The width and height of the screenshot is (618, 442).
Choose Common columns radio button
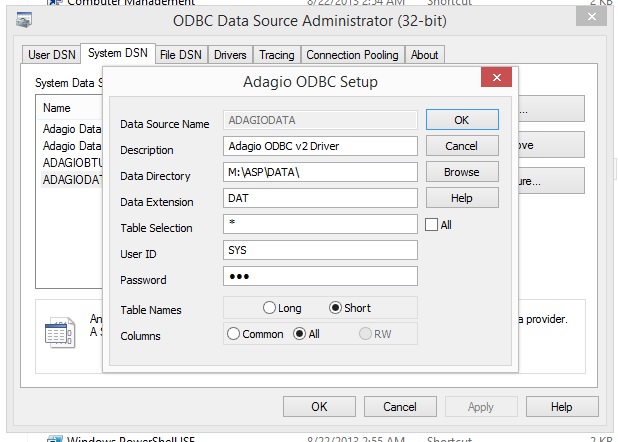pyautogui.click(x=234, y=334)
